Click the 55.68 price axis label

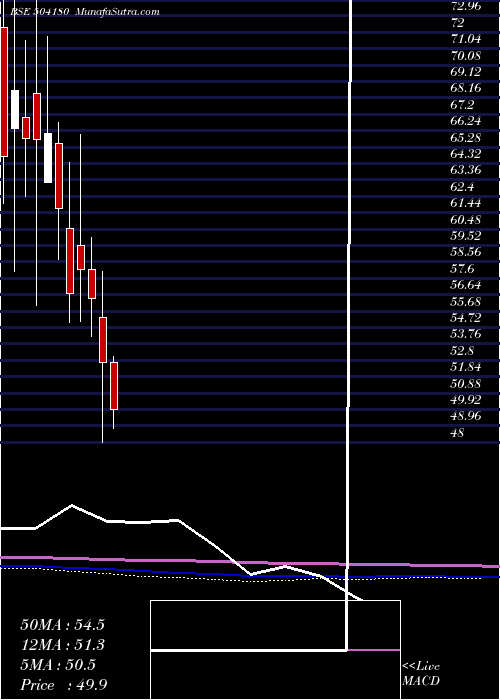click(466, 302)
